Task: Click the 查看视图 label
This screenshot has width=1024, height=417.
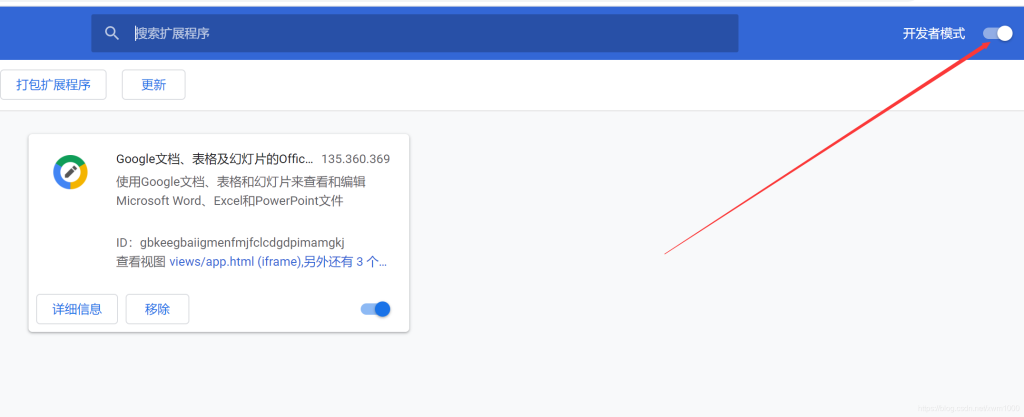Action: (x=140, y=262)
